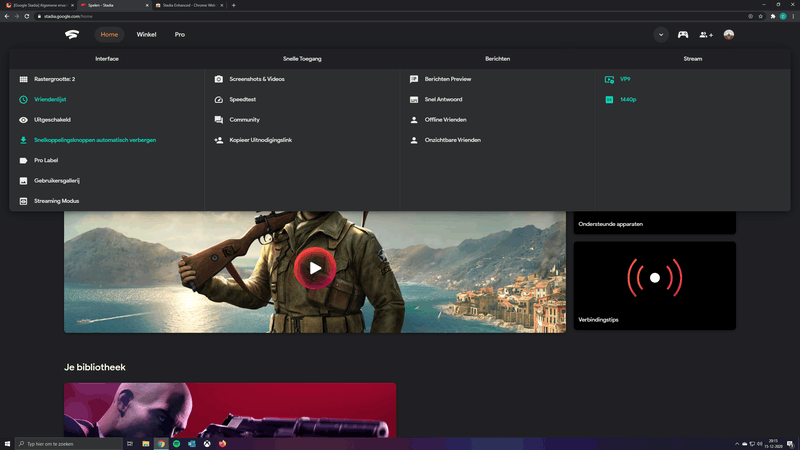The image size is (800, 450).
Task: Open Screenshots & Videos gallery
Action: pyautogui.click(x=256, y=79)
